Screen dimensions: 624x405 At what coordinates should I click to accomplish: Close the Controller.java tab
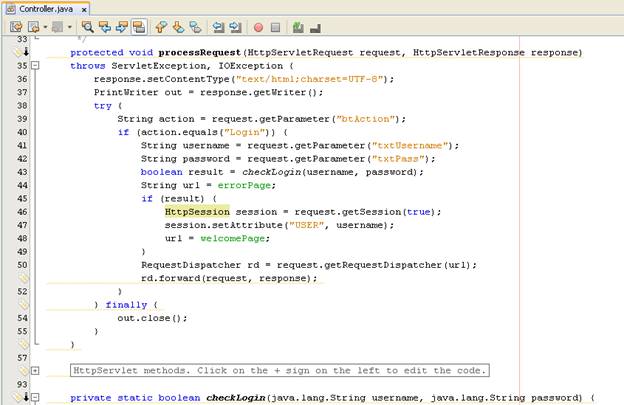(x=84, y=9)
